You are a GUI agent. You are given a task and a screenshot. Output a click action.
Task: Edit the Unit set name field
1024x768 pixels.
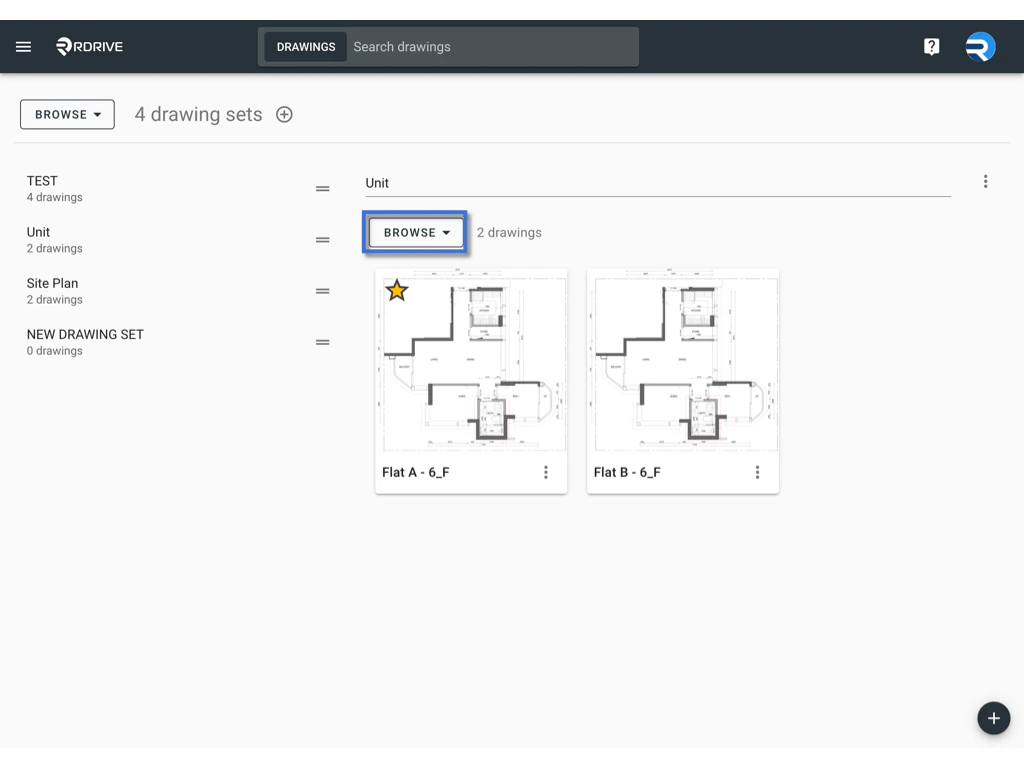[658, 183]
